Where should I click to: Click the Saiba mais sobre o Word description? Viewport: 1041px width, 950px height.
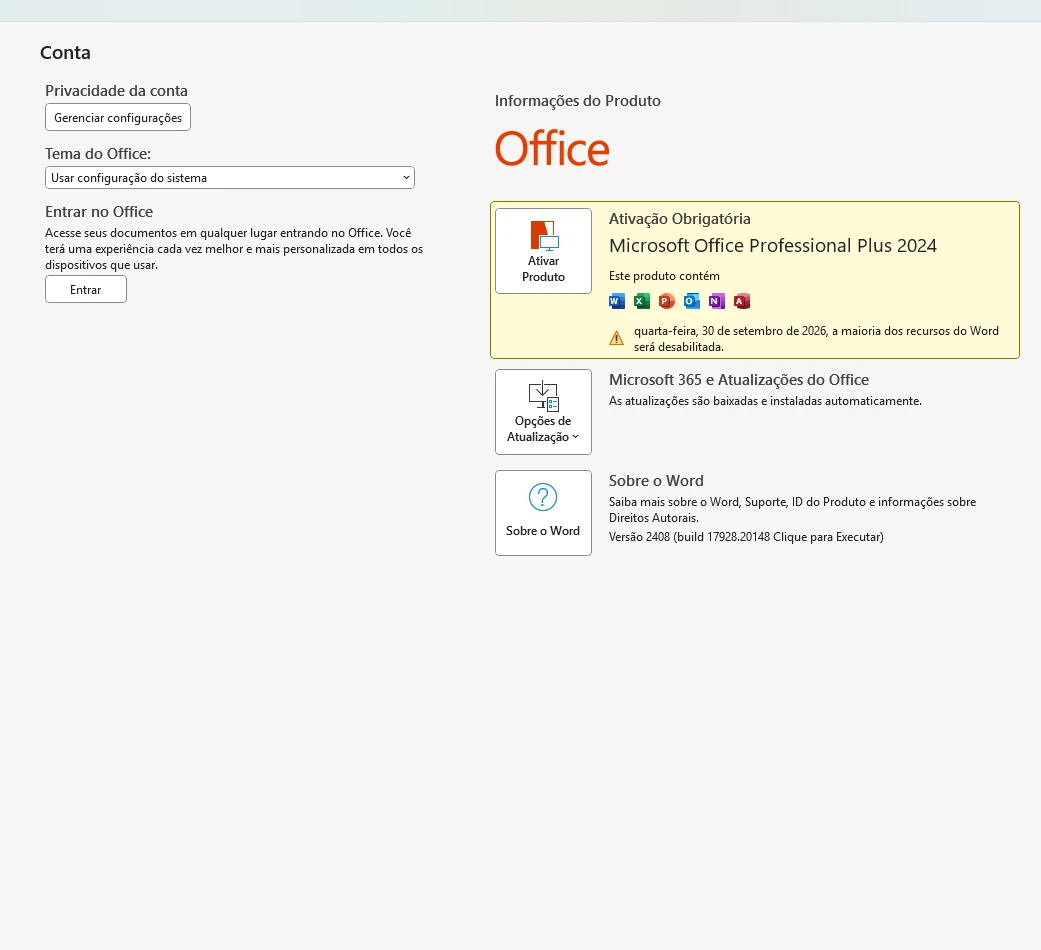tap(792, 510)
